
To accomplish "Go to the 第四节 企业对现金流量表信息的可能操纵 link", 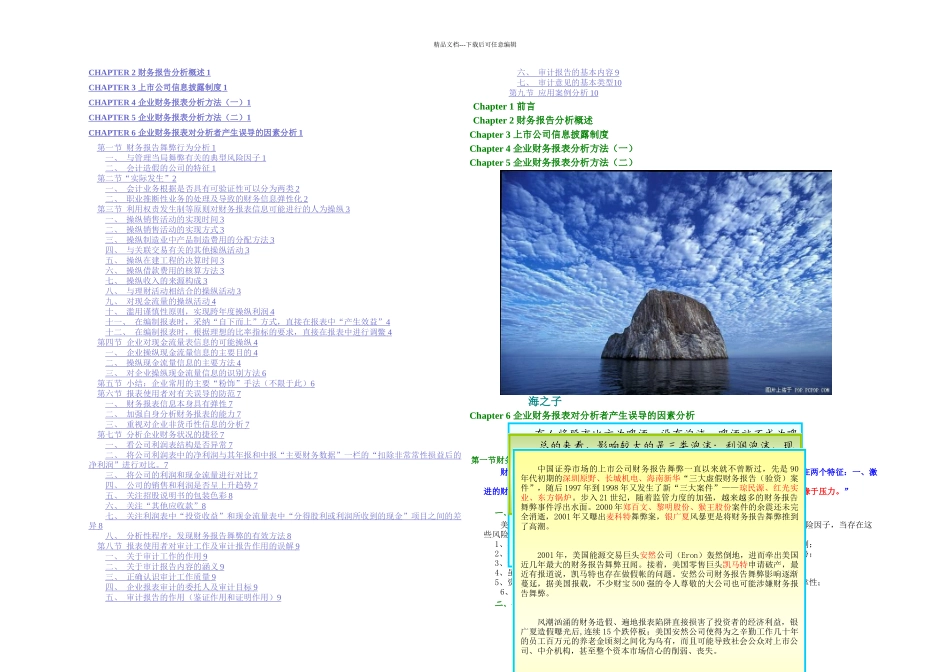I will coord(177,342).
